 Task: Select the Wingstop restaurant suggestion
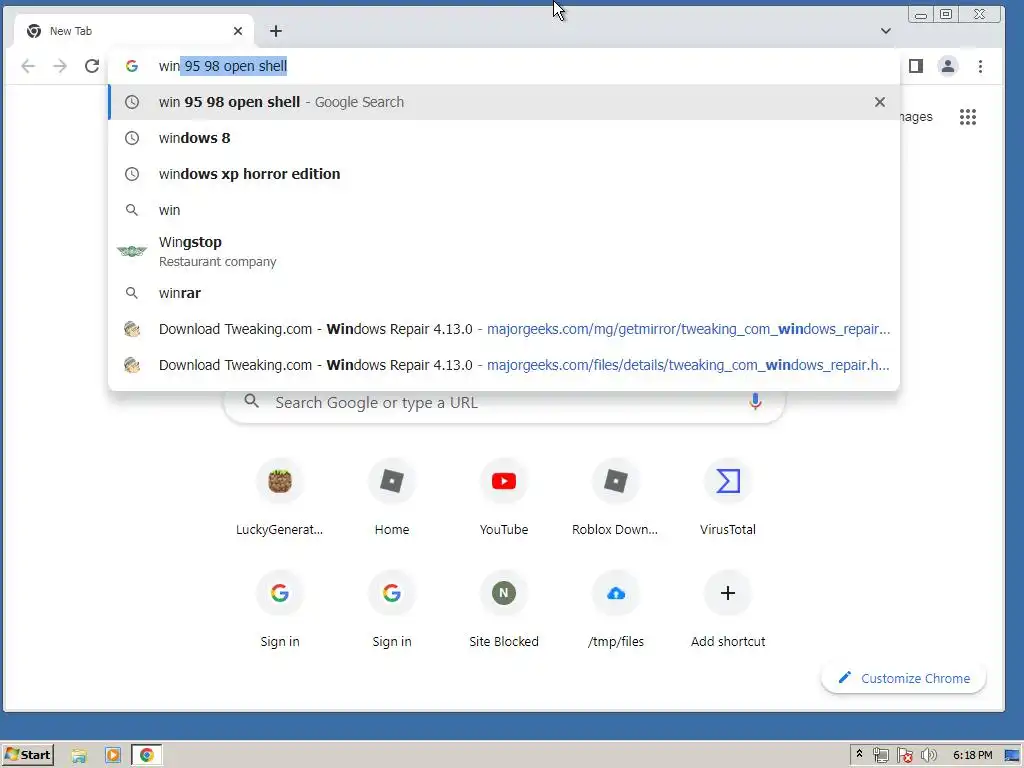point(504,251)
